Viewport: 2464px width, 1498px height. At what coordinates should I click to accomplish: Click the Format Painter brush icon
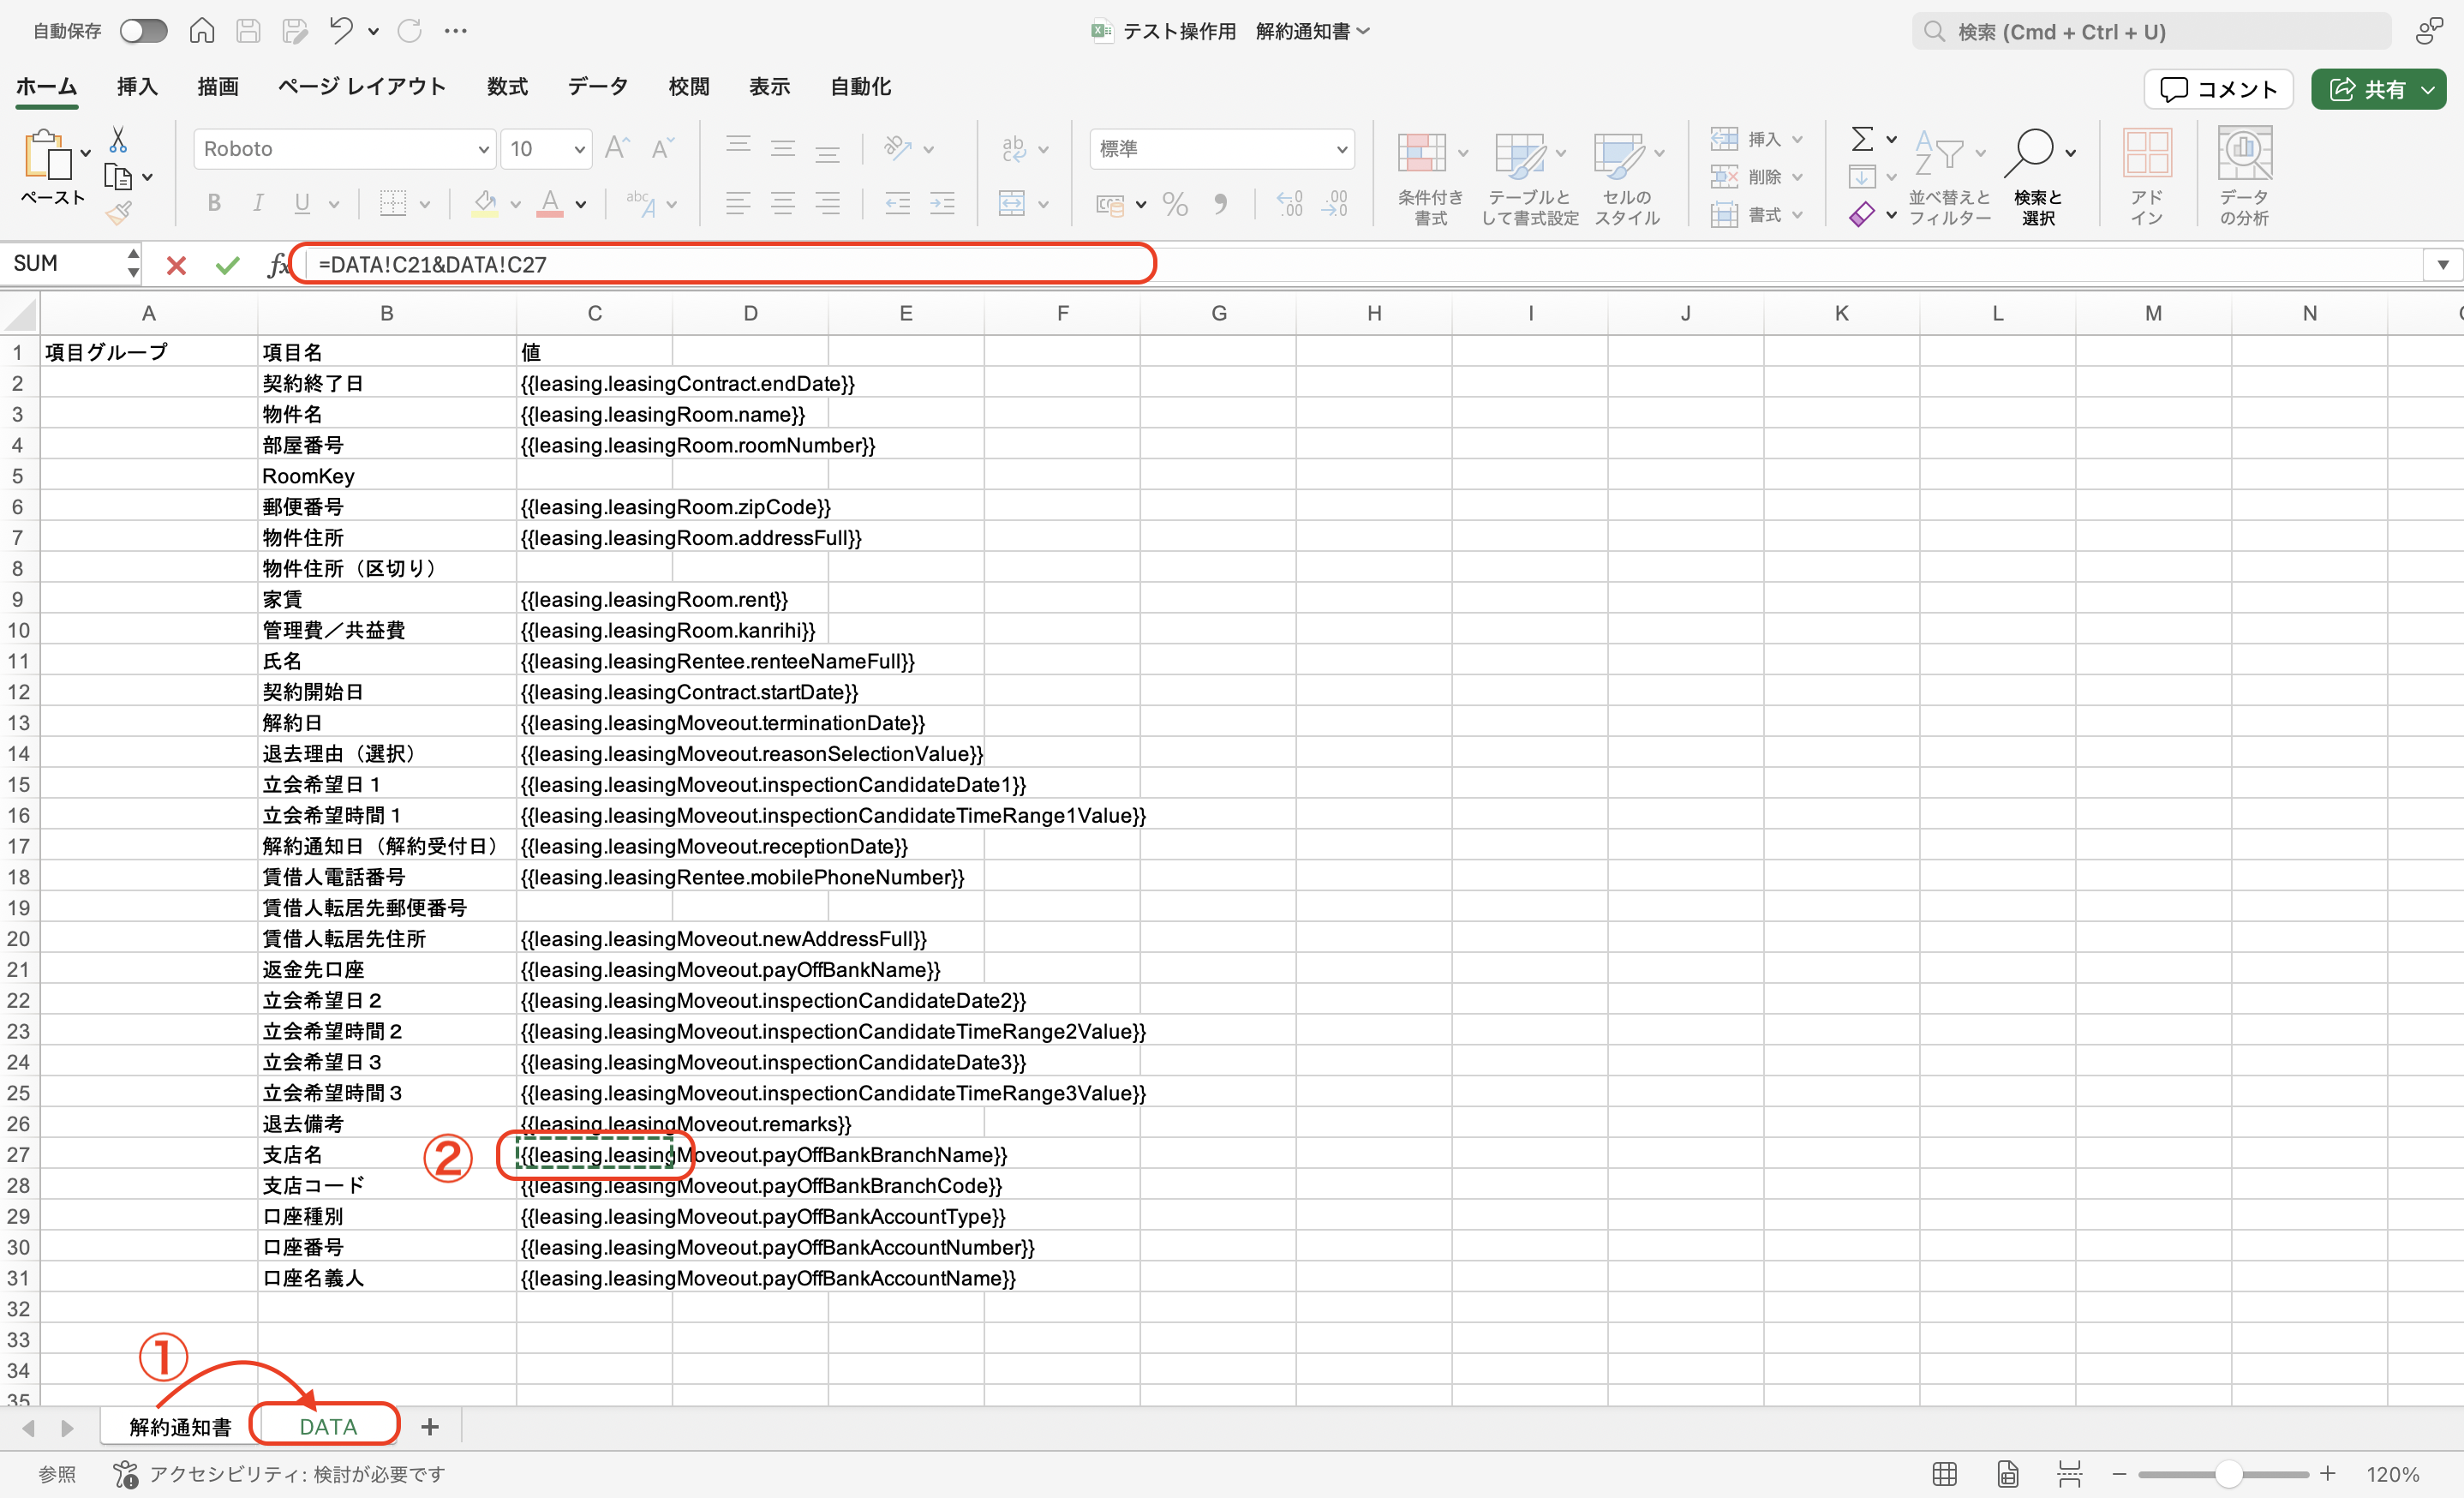tap(119, 212)
